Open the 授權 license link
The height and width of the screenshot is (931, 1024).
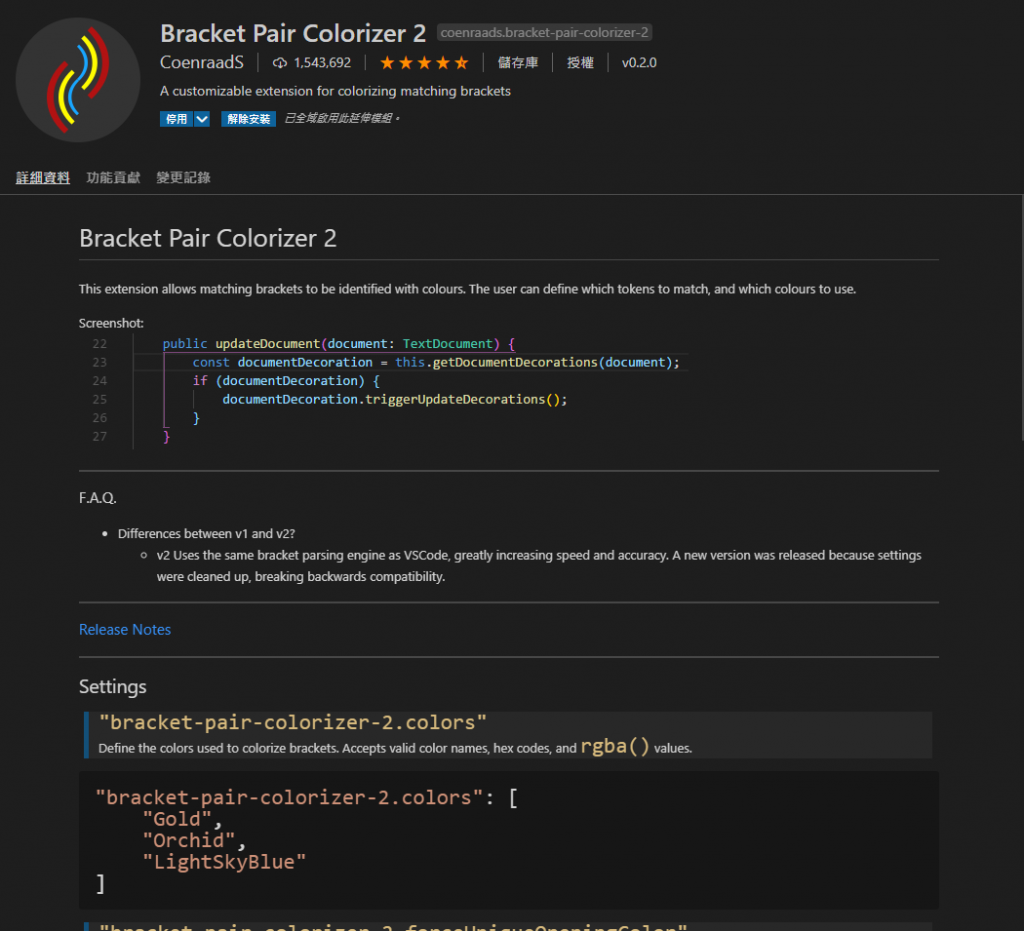pyautogui.click(x=580, y=63)
